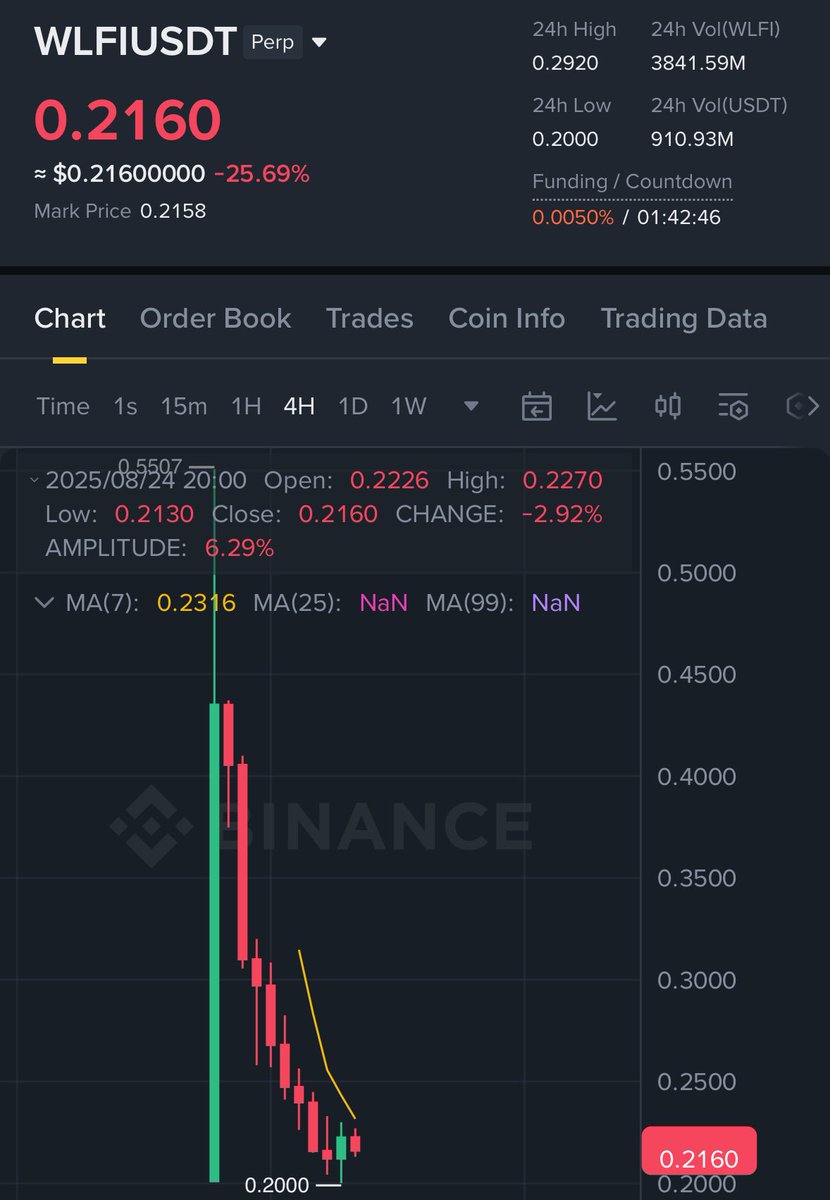
Task: Tap the Open 0.2226 value
Action: (x=389, y=480)
